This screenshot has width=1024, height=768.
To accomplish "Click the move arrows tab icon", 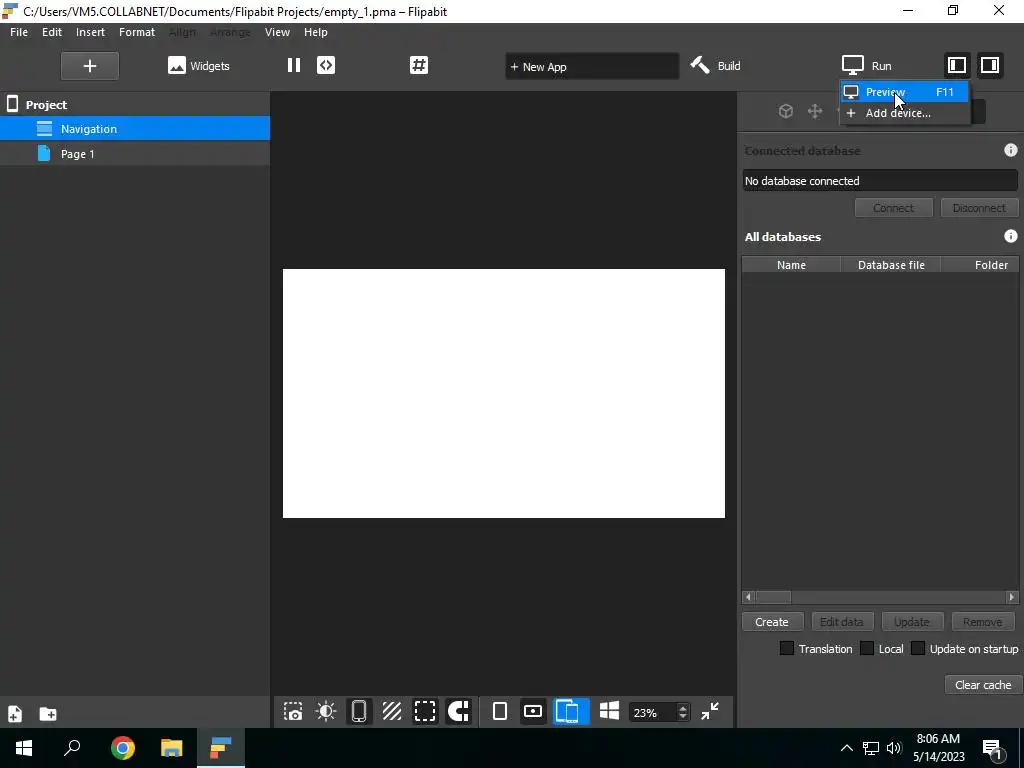I will (x=814, y=111).
